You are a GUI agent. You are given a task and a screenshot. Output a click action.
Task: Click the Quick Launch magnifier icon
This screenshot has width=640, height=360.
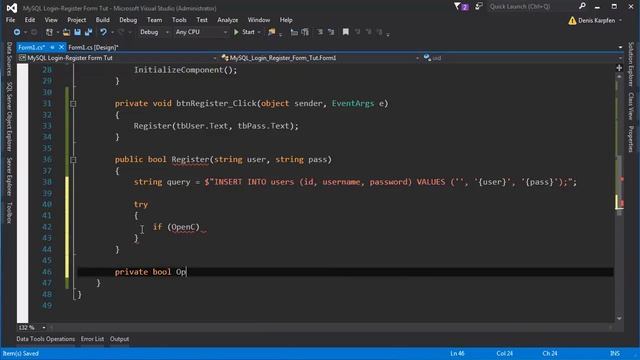click(x=582, y=6)
